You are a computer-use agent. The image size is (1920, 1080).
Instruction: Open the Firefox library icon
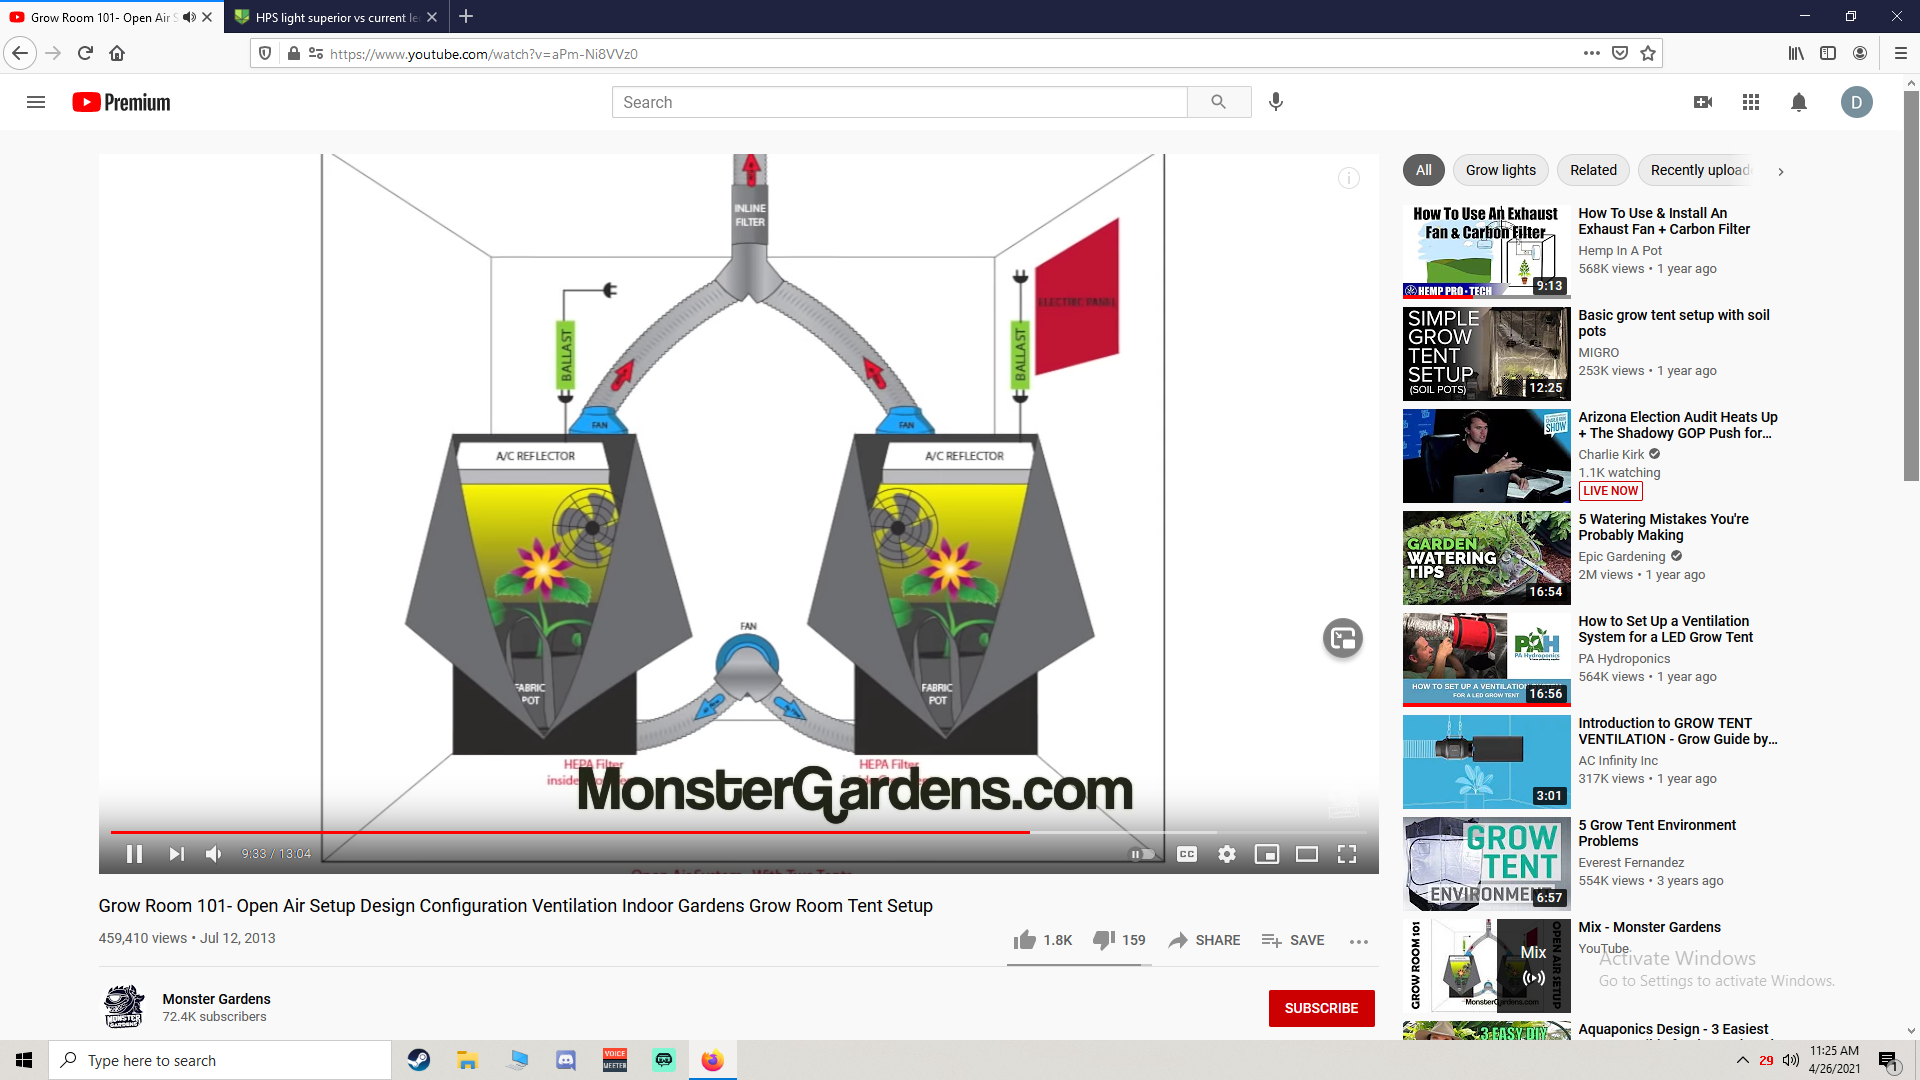1797,53
